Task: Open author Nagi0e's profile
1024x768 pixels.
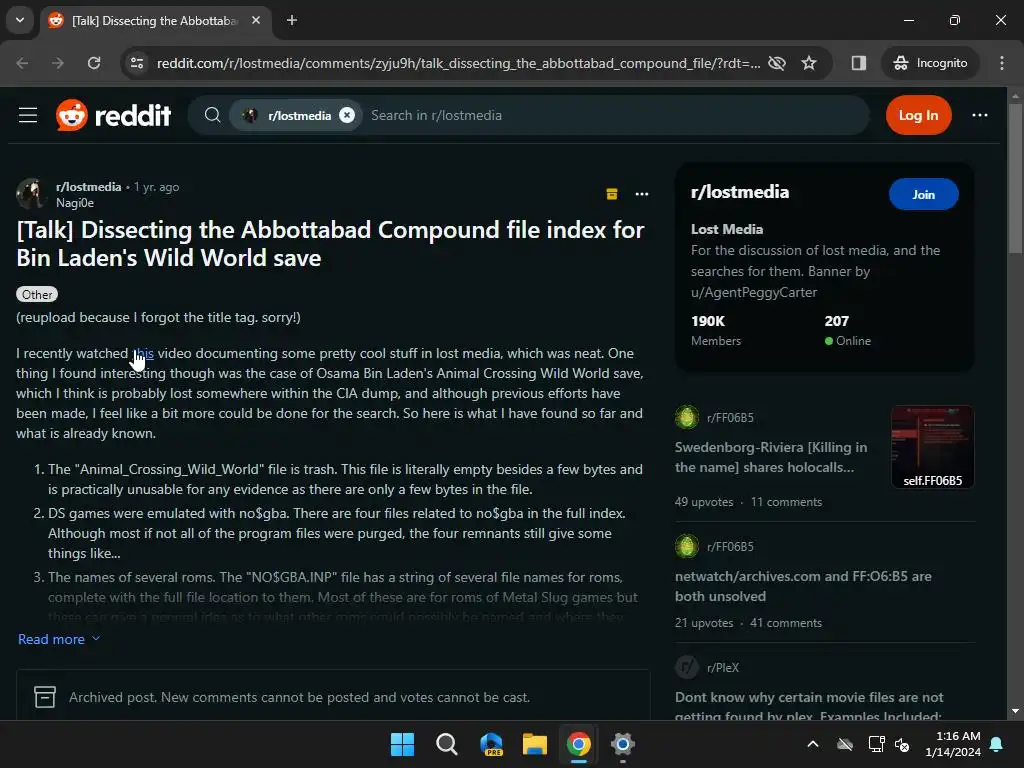Action: pos(75,203)
